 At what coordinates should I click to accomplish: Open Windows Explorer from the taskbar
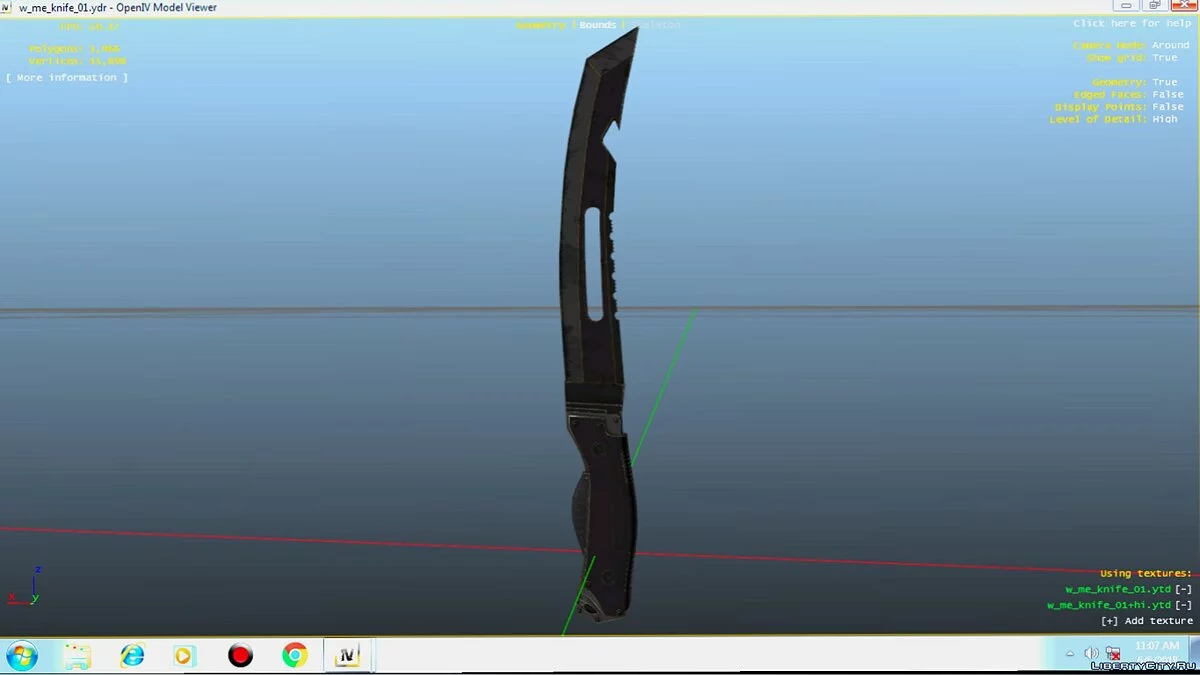click(77, 656)
